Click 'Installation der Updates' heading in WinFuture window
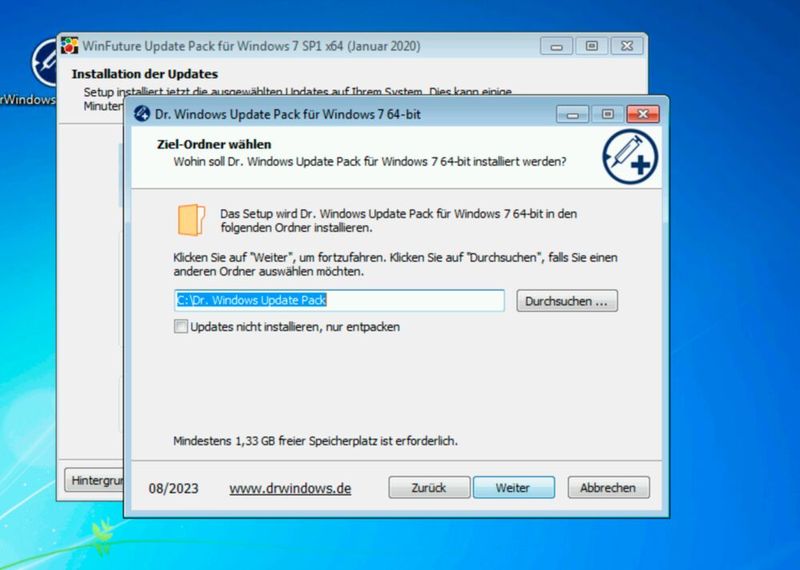 [145, 74]
